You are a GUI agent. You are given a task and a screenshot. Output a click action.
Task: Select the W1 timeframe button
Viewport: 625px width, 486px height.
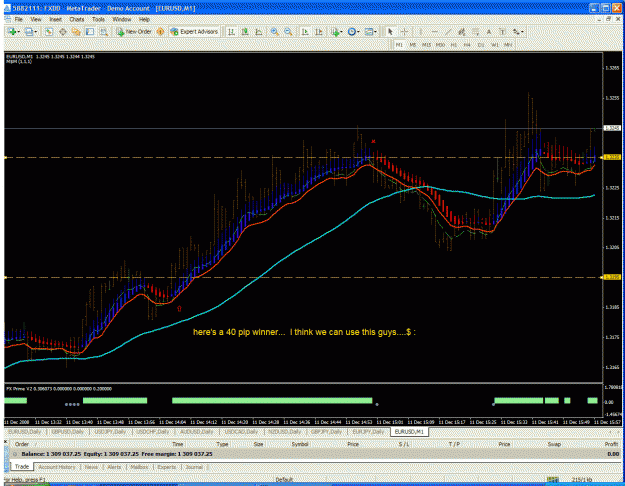pos(495,45)
